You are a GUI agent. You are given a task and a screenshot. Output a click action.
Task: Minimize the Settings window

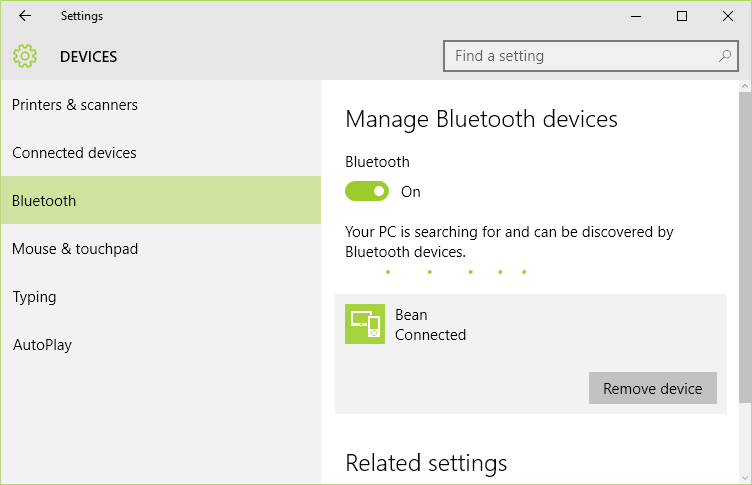(x=636, y=16)
